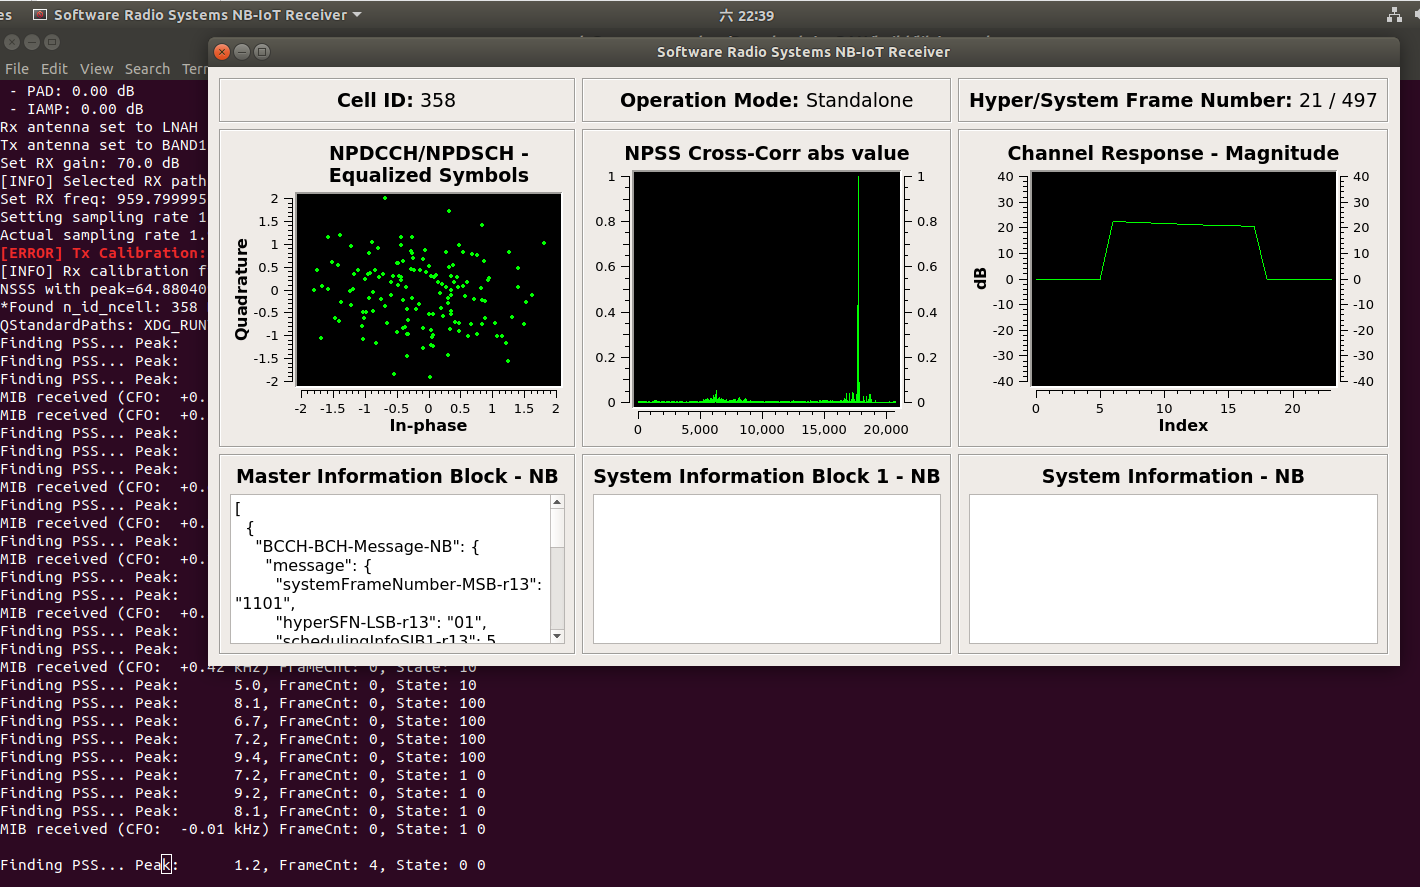Minimize the NB-IoT Receiver window
The height and width of the screenshot is (887, 1420).
(x=242, y=52)
